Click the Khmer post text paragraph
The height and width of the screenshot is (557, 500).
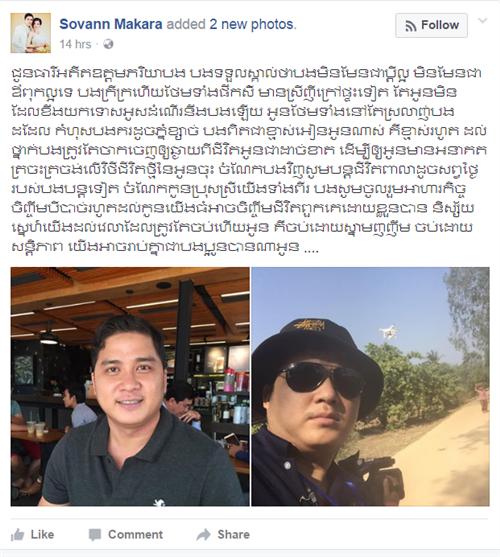249,160
